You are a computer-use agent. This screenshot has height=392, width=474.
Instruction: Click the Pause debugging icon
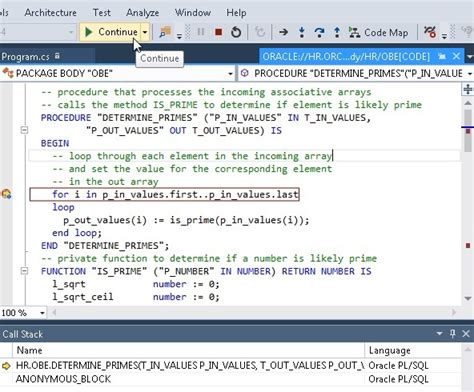[x=201, y=32]
